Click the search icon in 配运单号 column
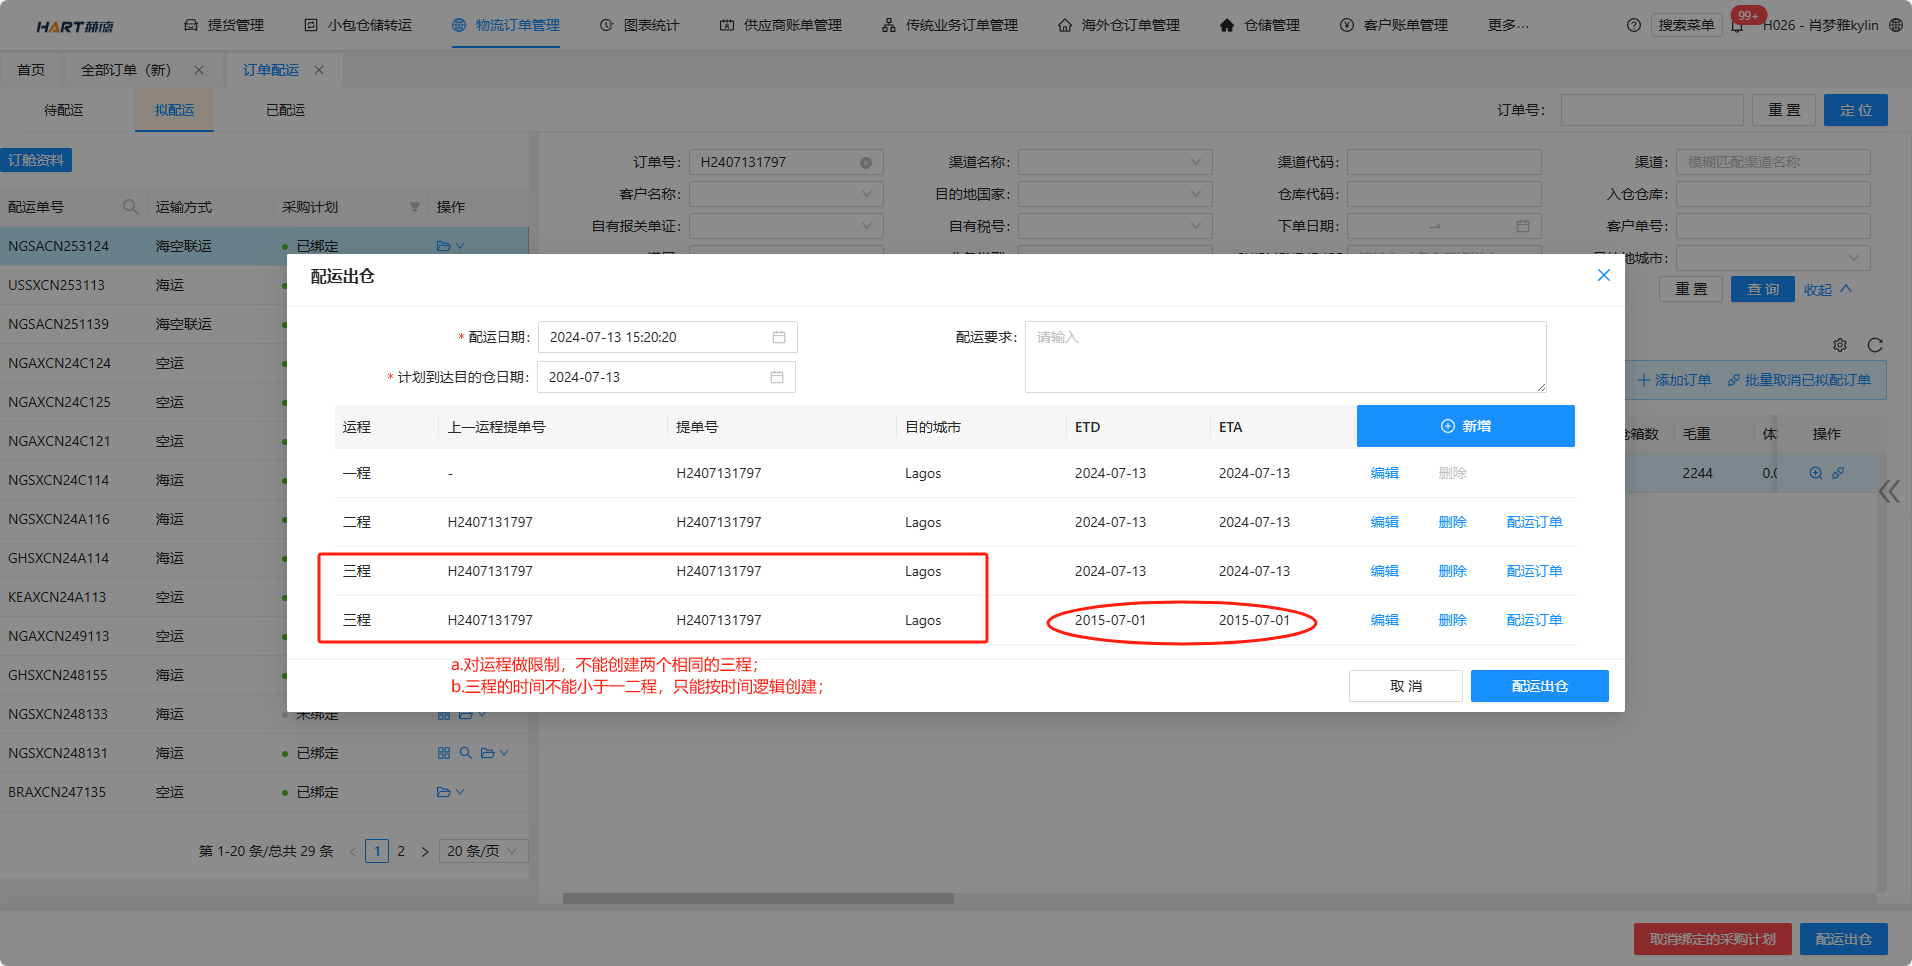1912x966 pixels. click(x=130, y=207)
